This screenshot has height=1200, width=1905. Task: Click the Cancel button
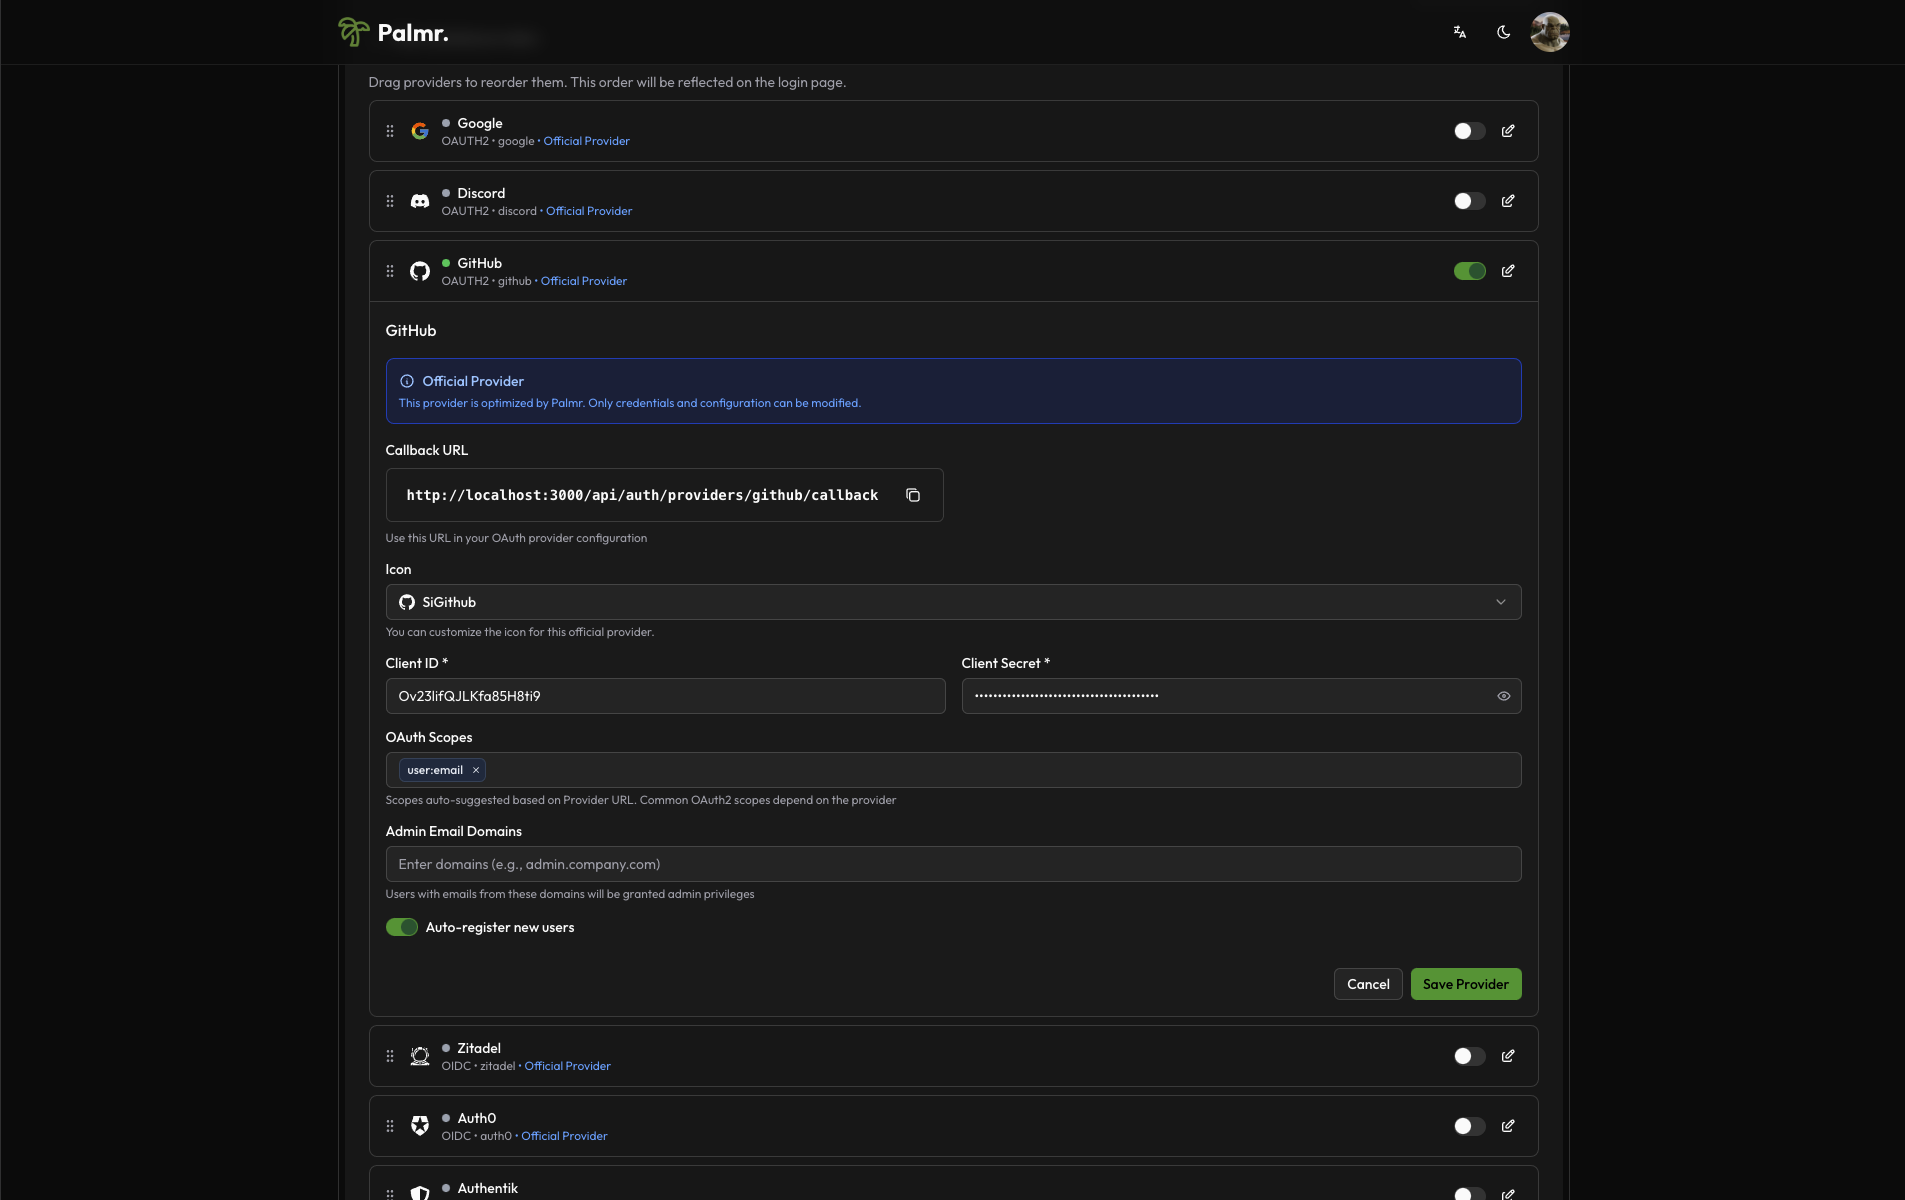(1368, 984)
